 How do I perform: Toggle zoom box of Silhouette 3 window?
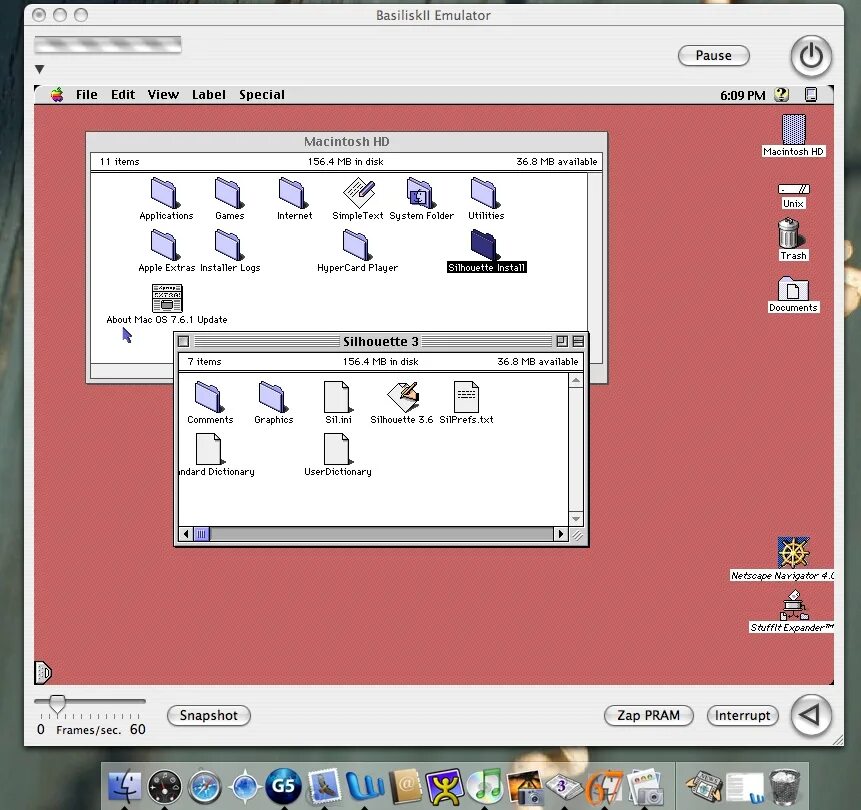[x=562, y=342]
